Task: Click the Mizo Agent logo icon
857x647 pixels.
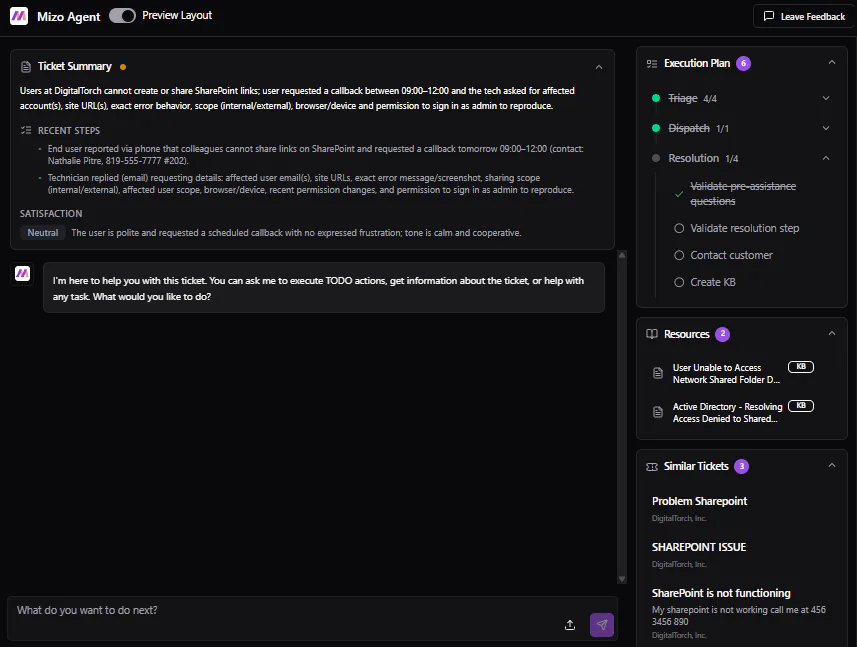Action: coord(19,16)
